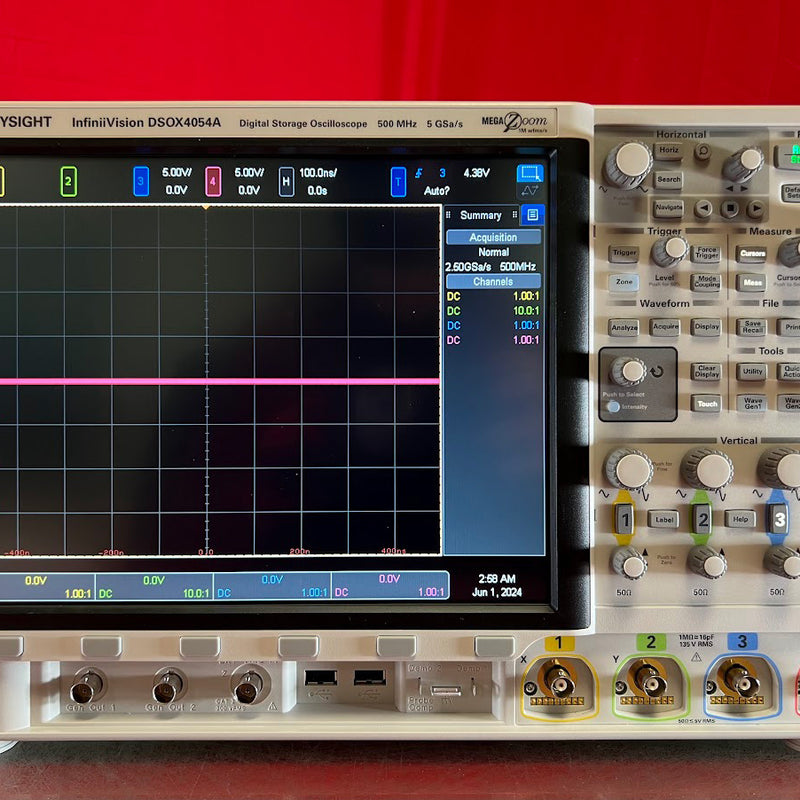This screenshot has height=800, width=800.
Task: Push the Force Trigger button
Action: click(707, 253)
